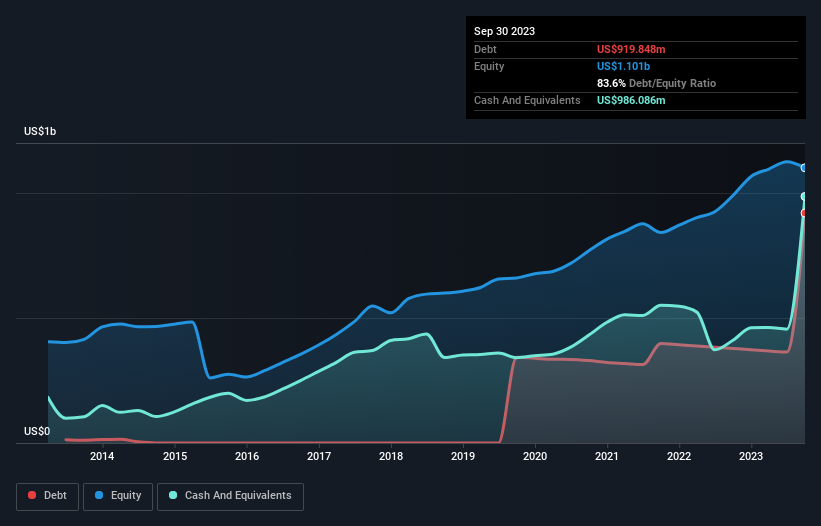This screenshot has height=526, width=821.
Task: Click the blue Equity data point marker
Action: 804,168
